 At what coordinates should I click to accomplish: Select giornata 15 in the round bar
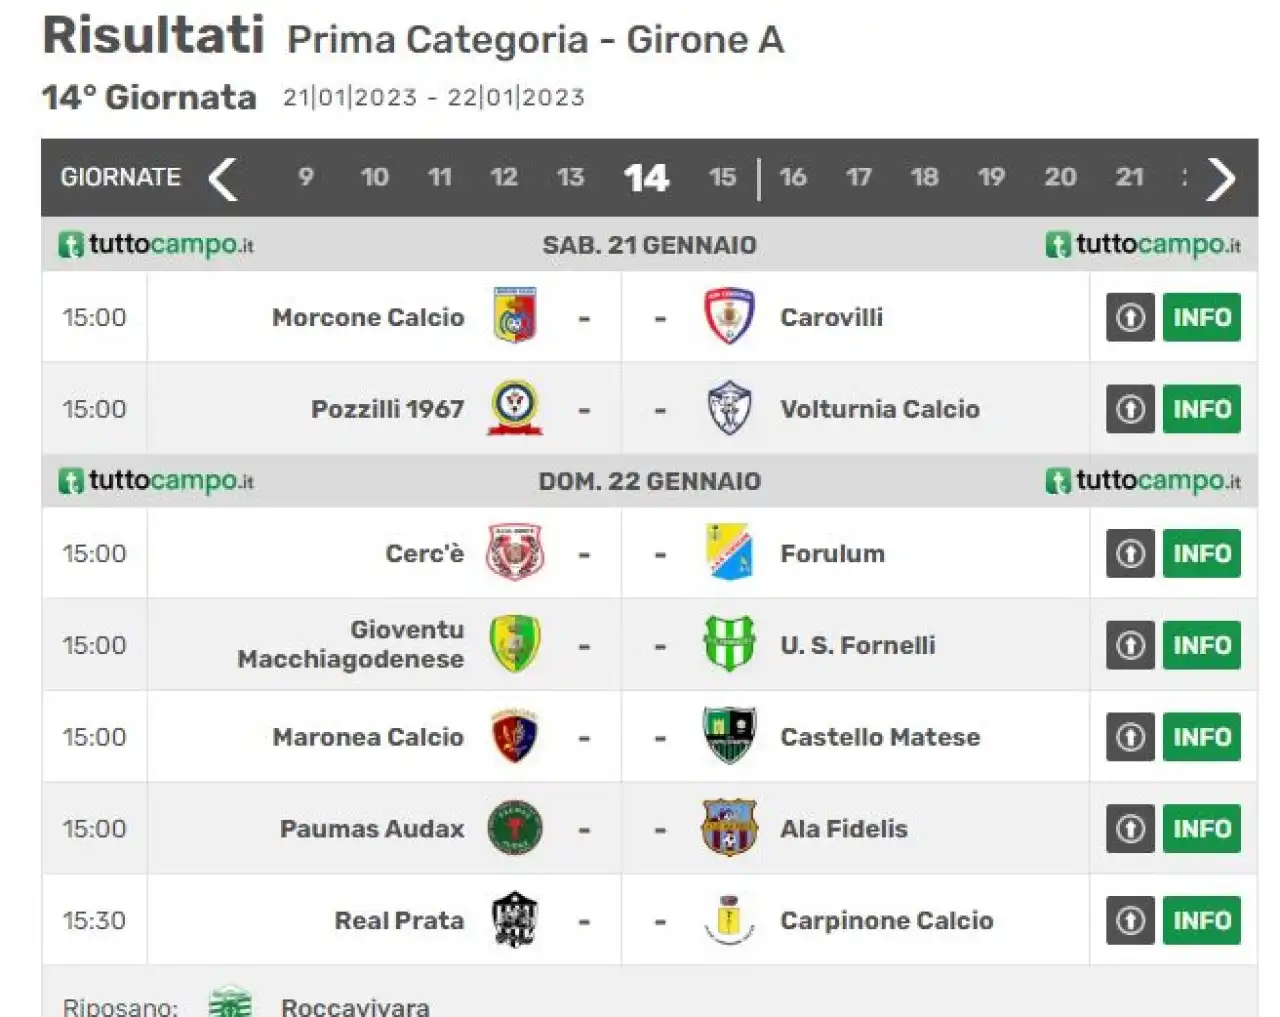pyautogui.click(x=722, y=177)
